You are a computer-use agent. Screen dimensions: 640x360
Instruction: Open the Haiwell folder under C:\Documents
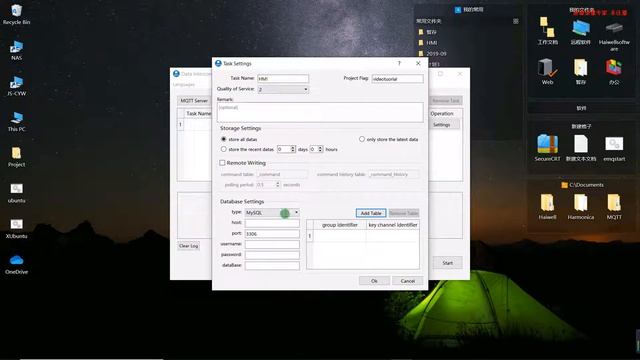(x=547, y=207)
